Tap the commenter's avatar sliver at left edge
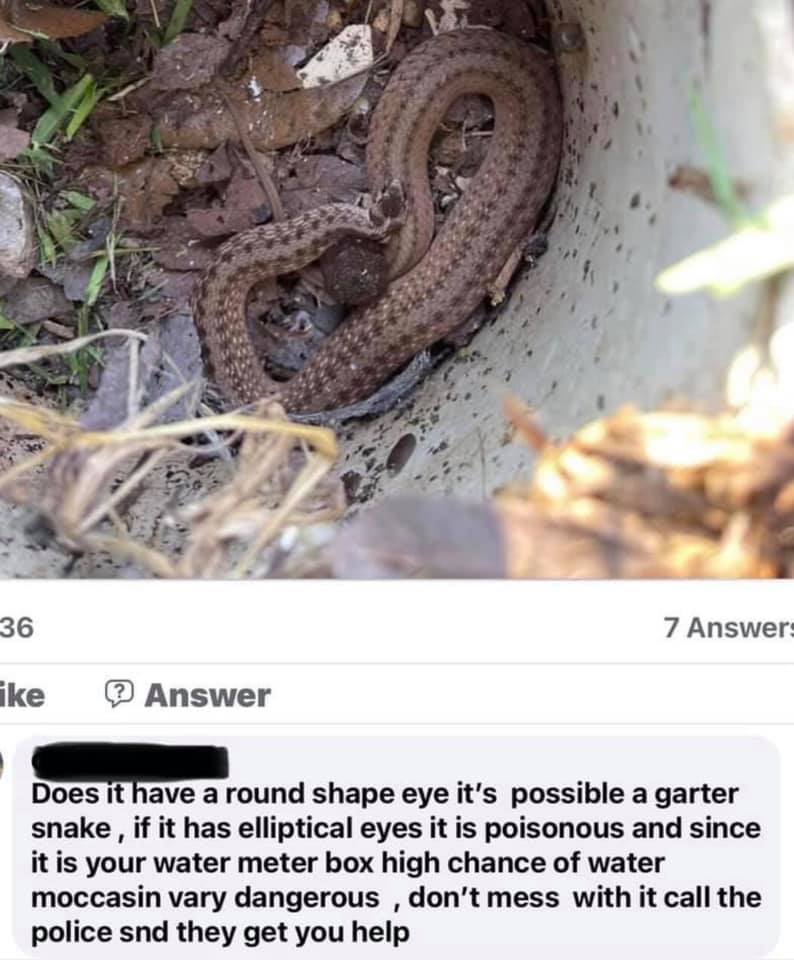794x960 pixels. click(x=2, y=763)
